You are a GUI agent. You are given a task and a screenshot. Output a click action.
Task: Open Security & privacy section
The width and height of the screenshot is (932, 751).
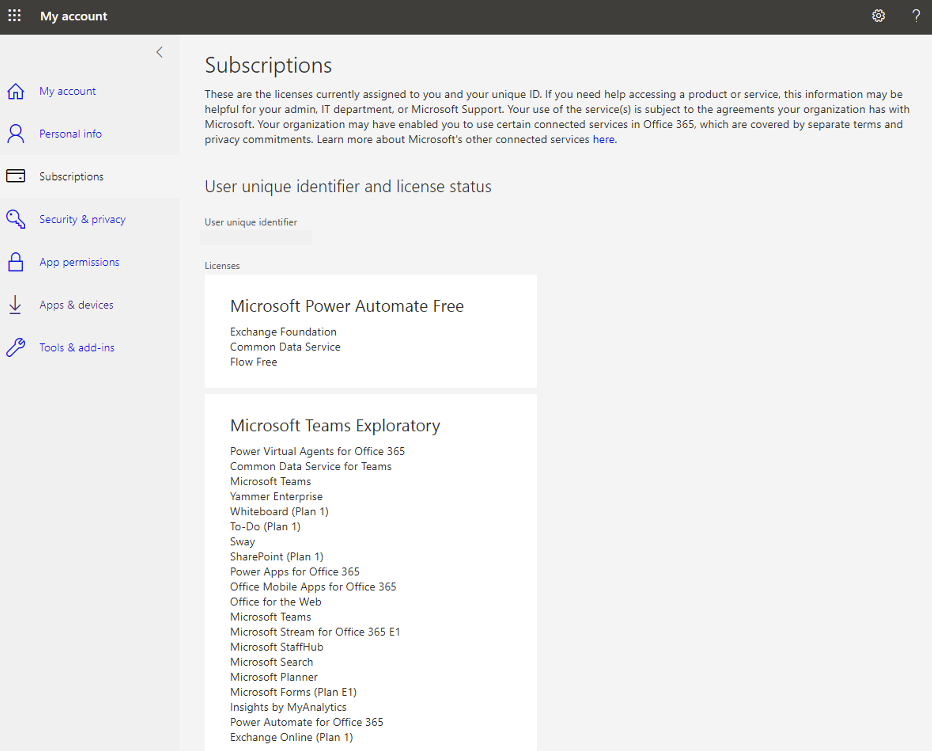[x=82, y=219]
